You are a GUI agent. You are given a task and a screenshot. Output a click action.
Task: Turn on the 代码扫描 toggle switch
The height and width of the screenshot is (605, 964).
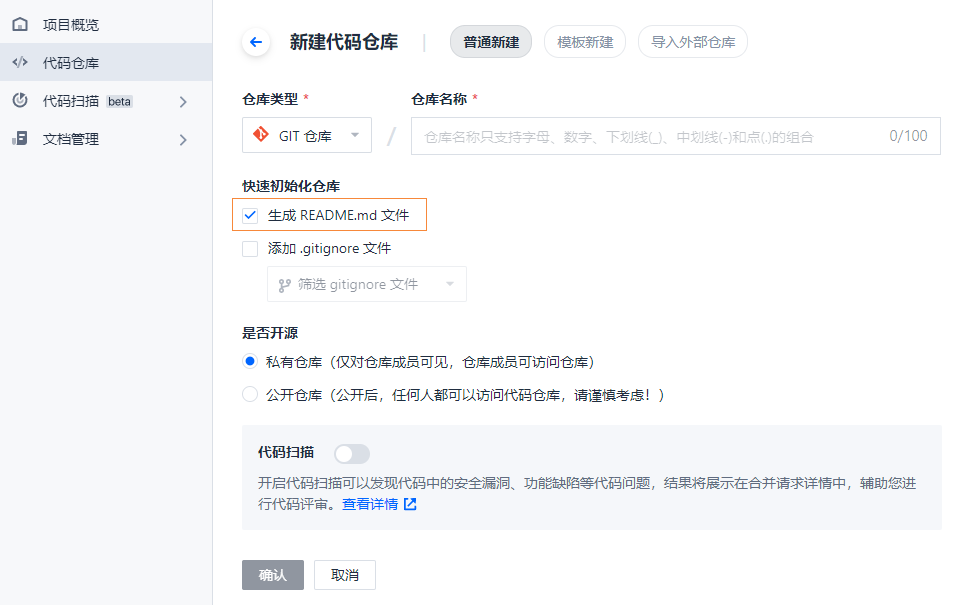pyautogui.click(x=352, y=454)
